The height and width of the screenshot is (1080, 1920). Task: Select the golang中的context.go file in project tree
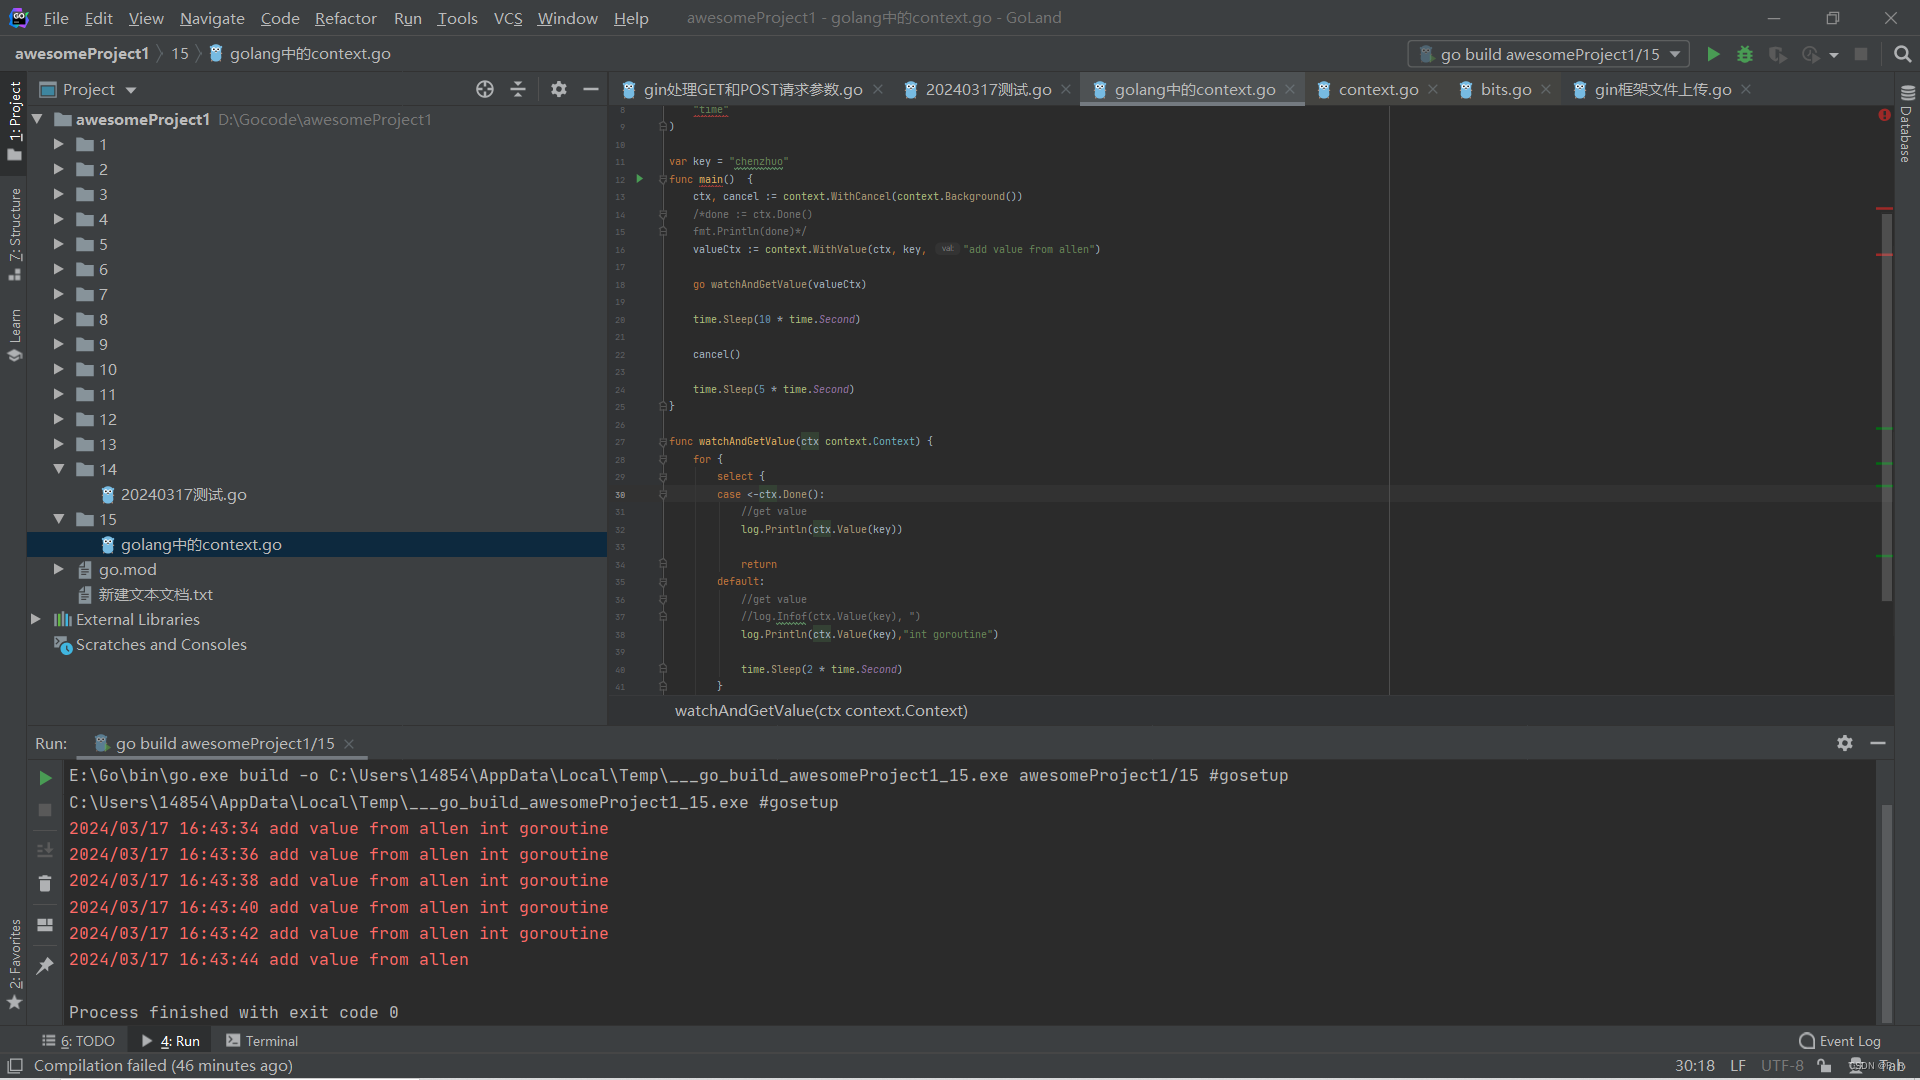click(200, 544)
